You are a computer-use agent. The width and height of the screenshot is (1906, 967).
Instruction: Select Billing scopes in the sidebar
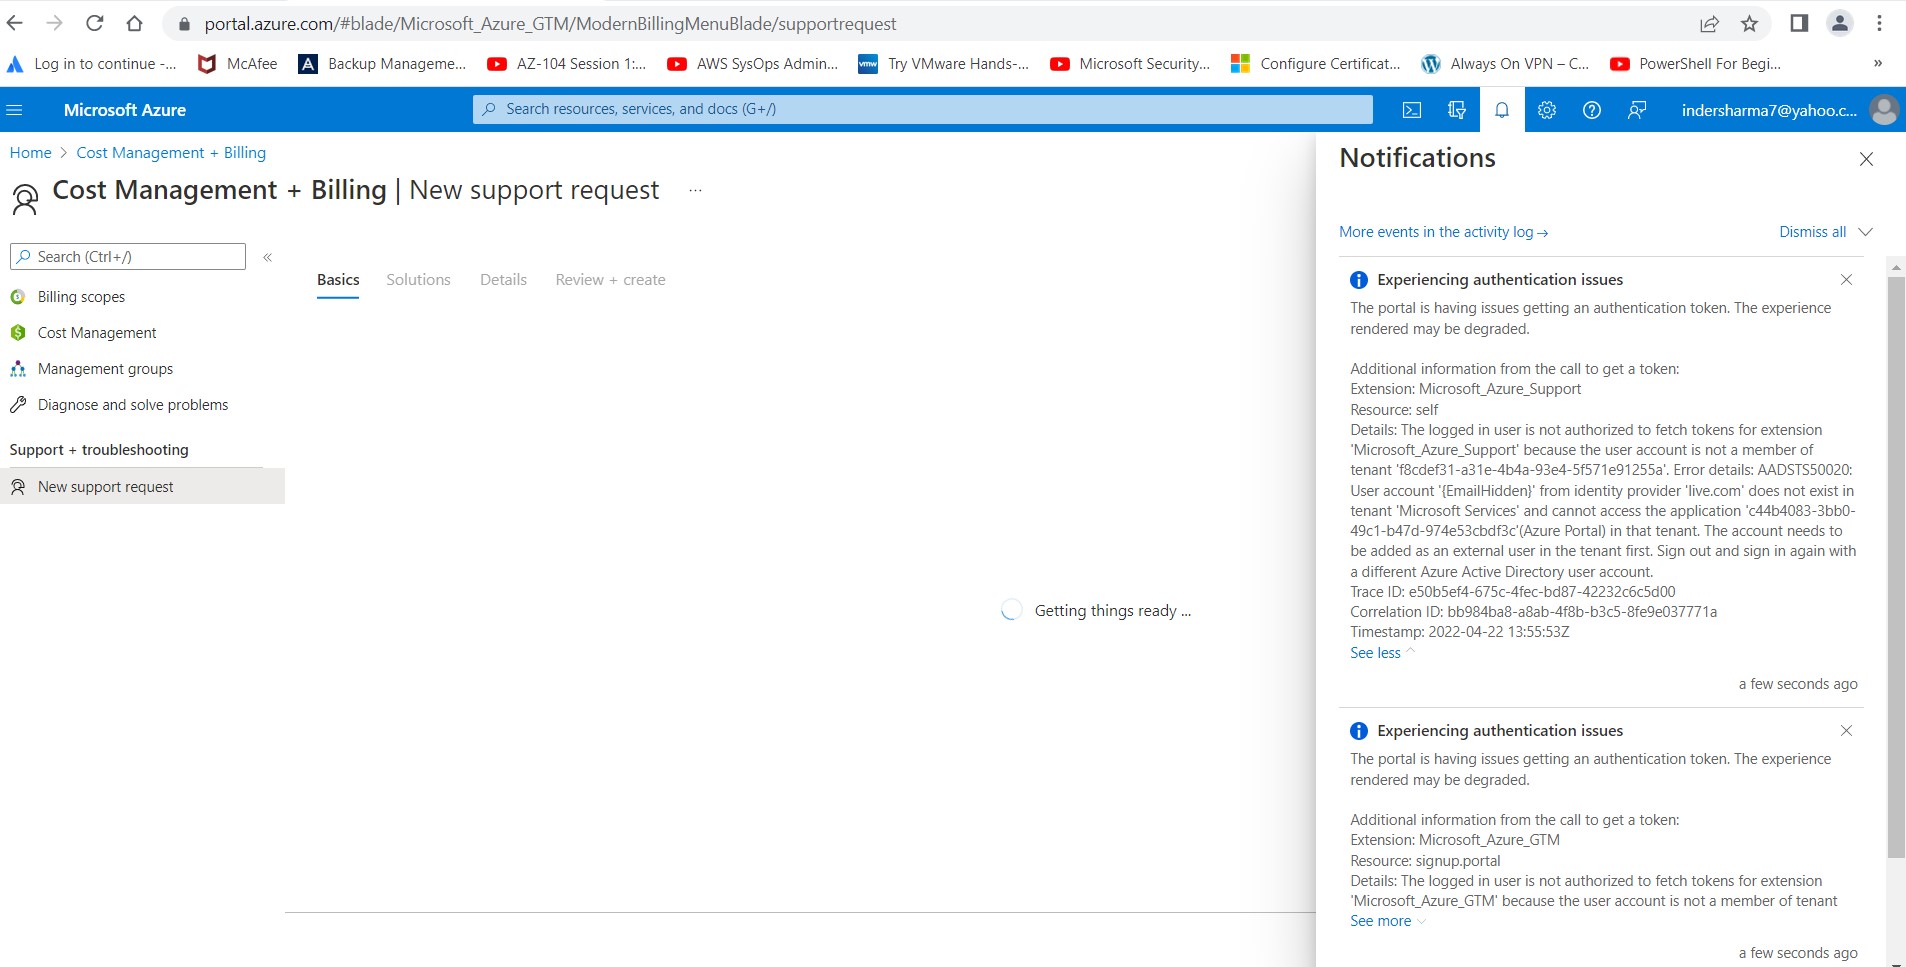coord(81,296)
